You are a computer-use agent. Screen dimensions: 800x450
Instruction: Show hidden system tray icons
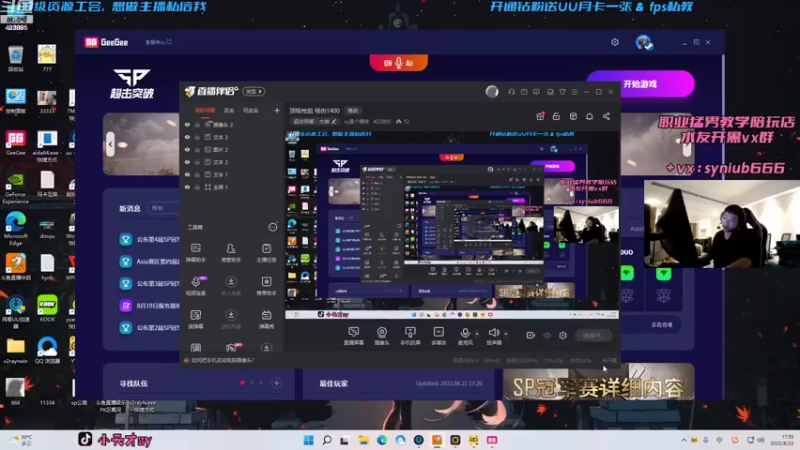684,440
